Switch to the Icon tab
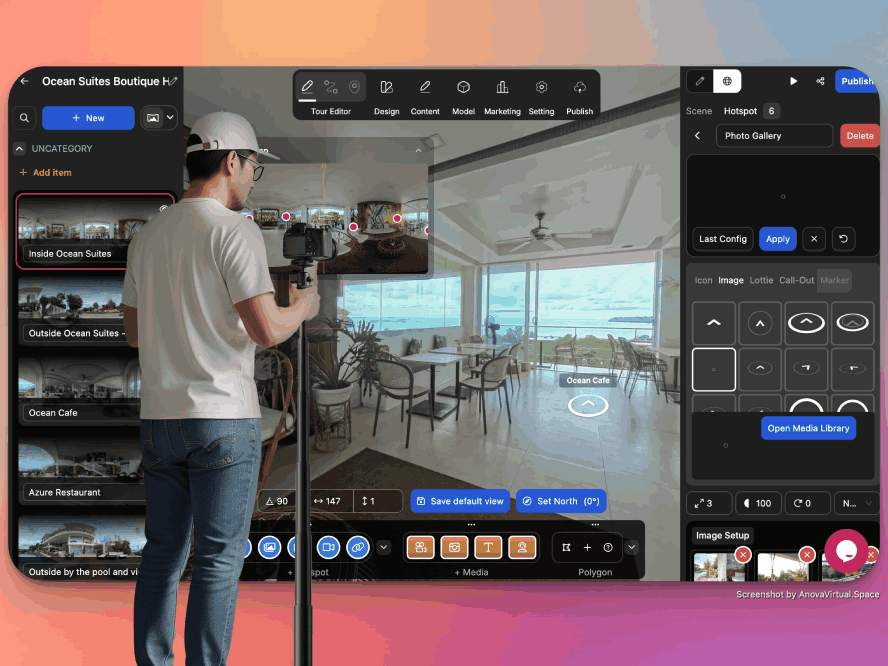 point(703,280)
